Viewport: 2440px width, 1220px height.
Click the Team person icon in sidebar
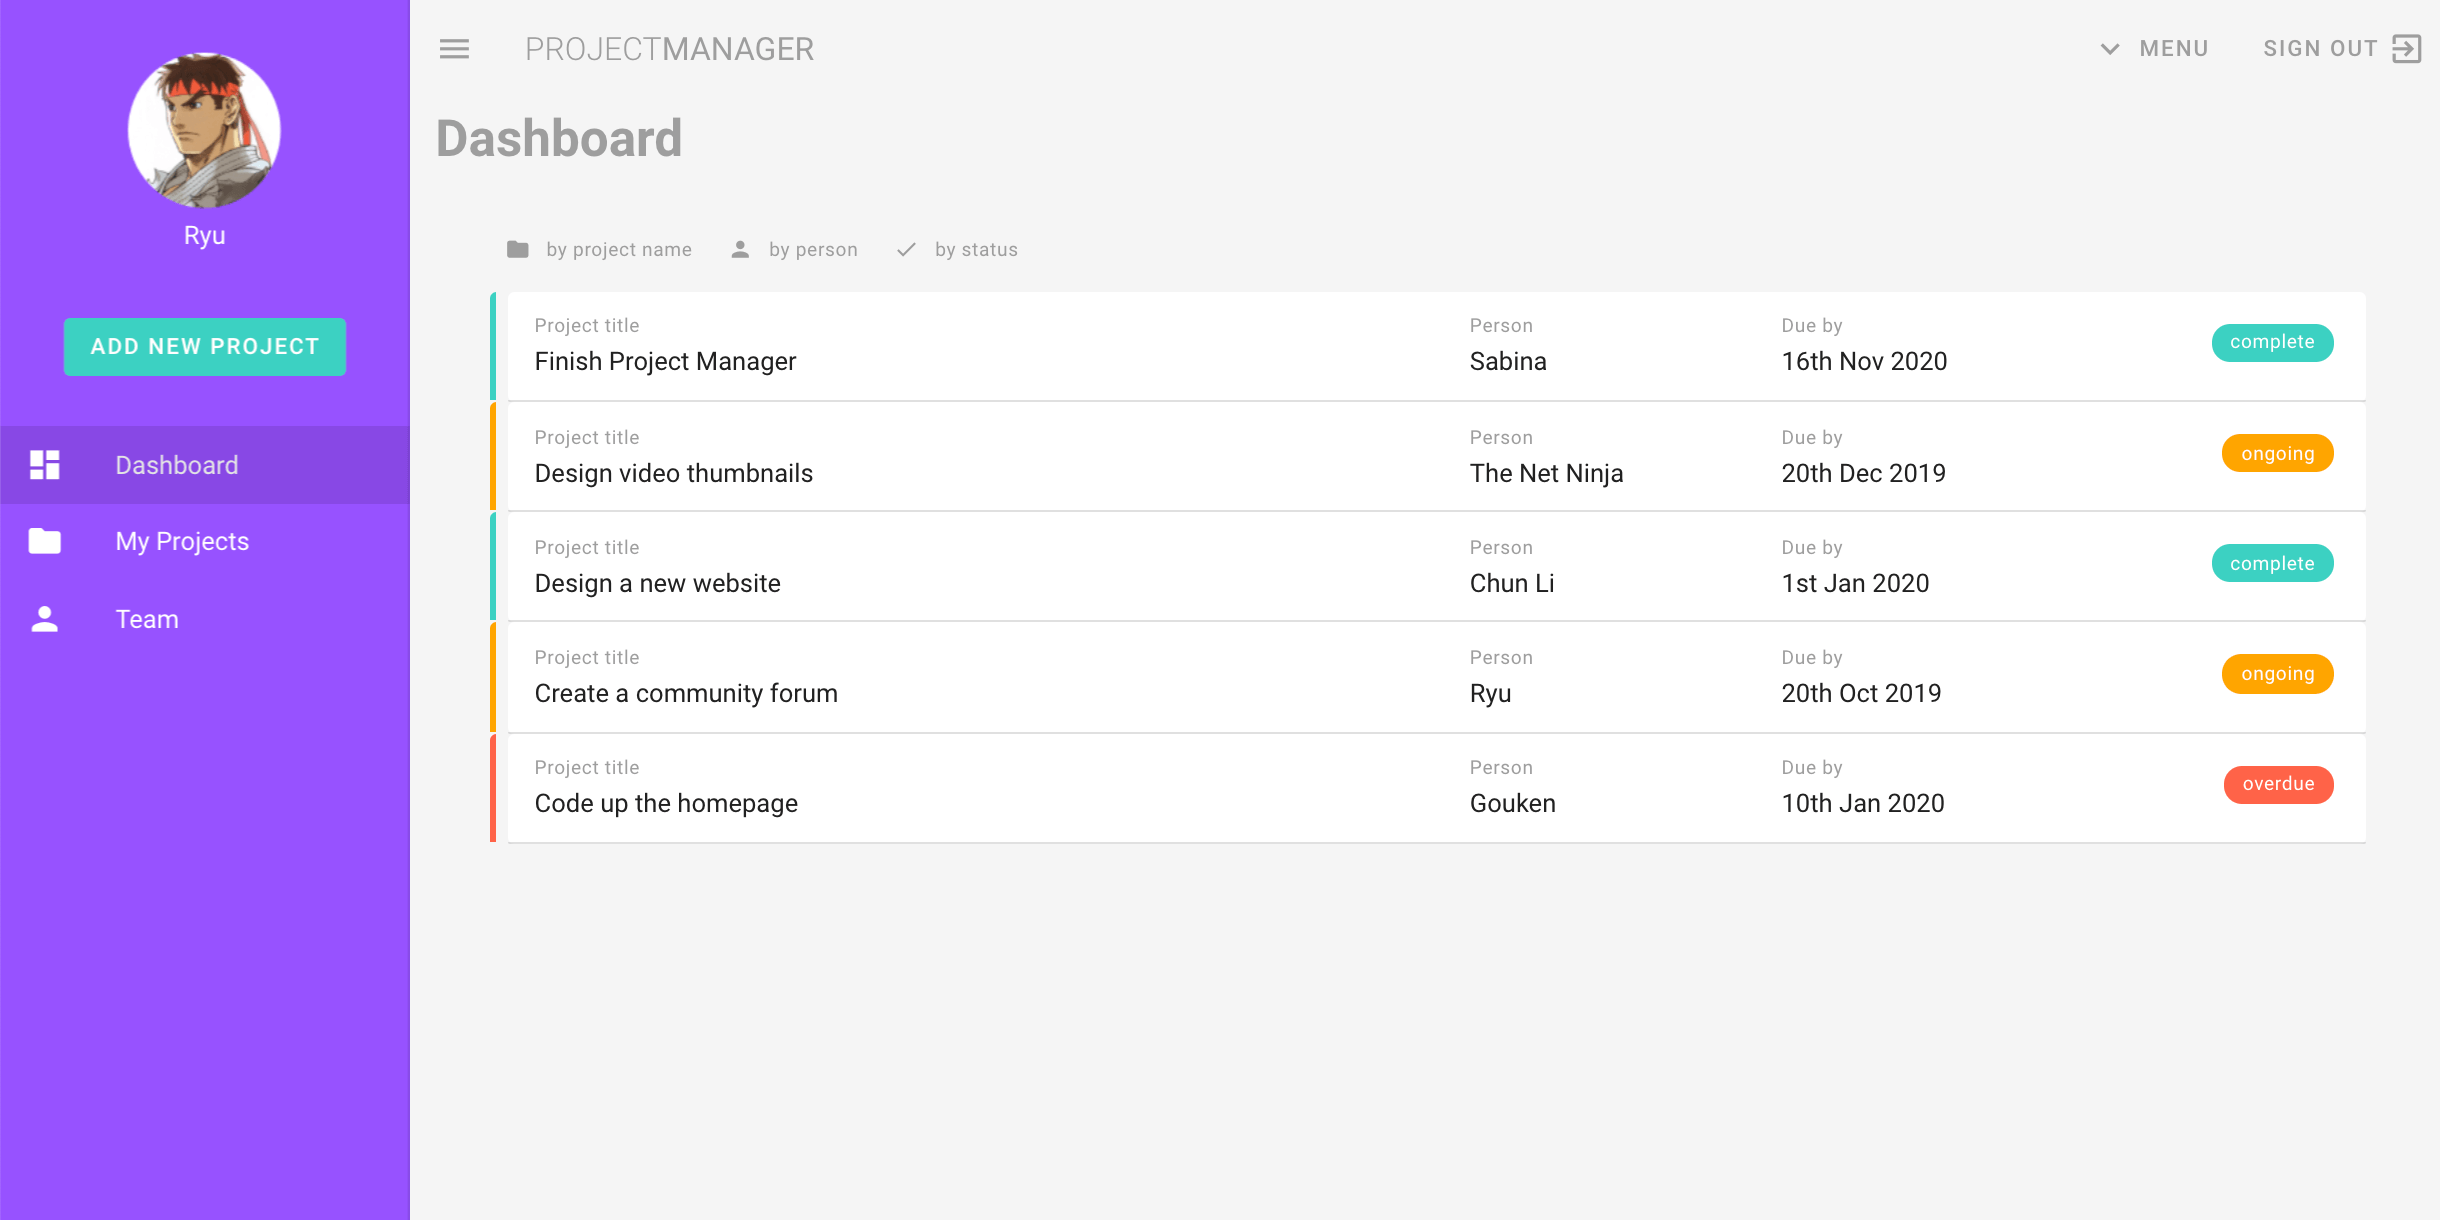pos(45,619)
